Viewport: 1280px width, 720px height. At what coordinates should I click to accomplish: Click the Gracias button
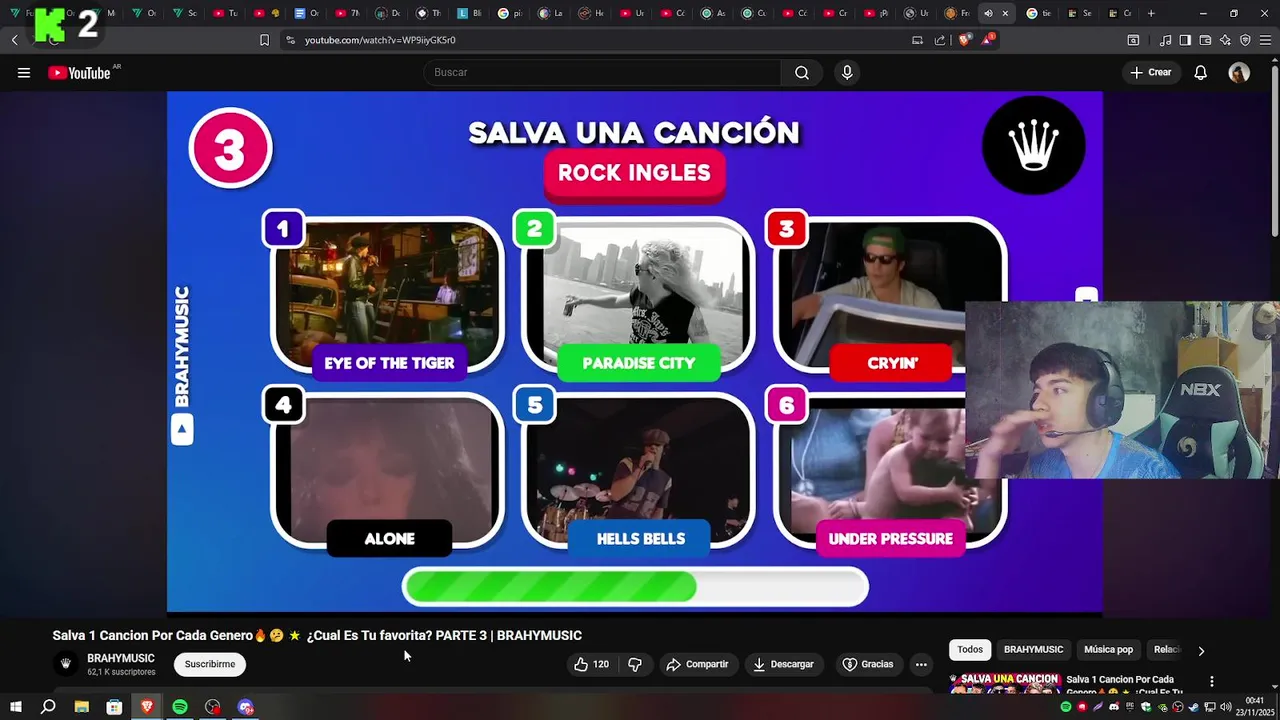(x=867, y=664)
